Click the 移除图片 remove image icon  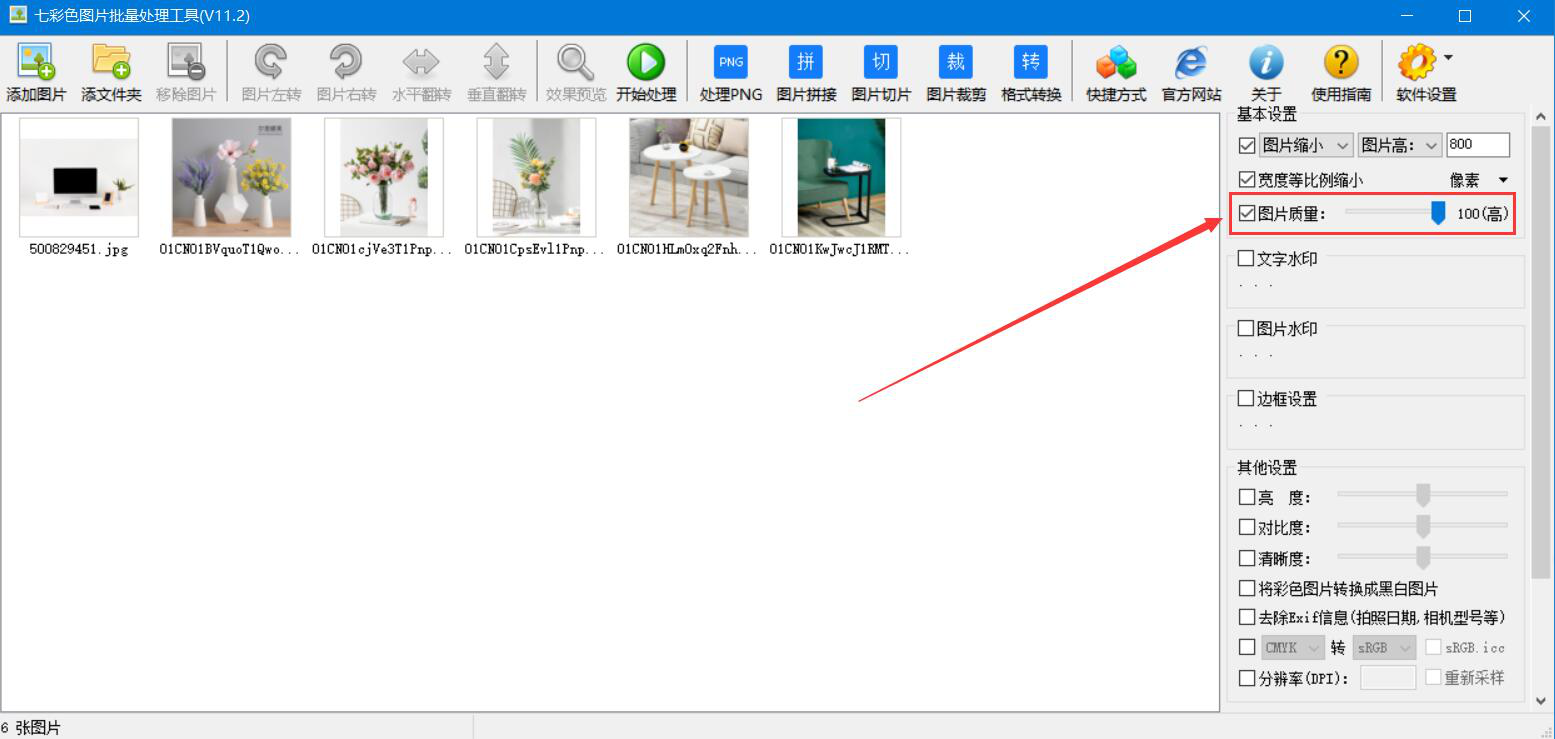point(186,62)
